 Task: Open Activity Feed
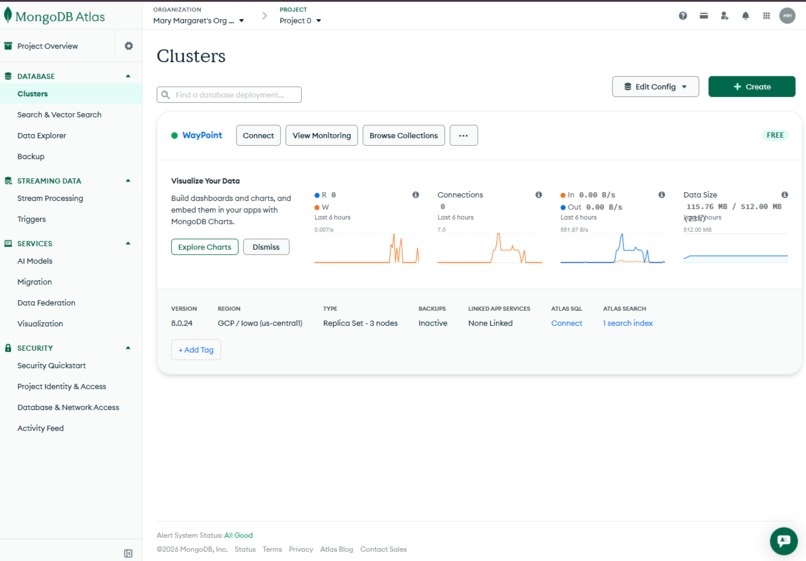41,428
